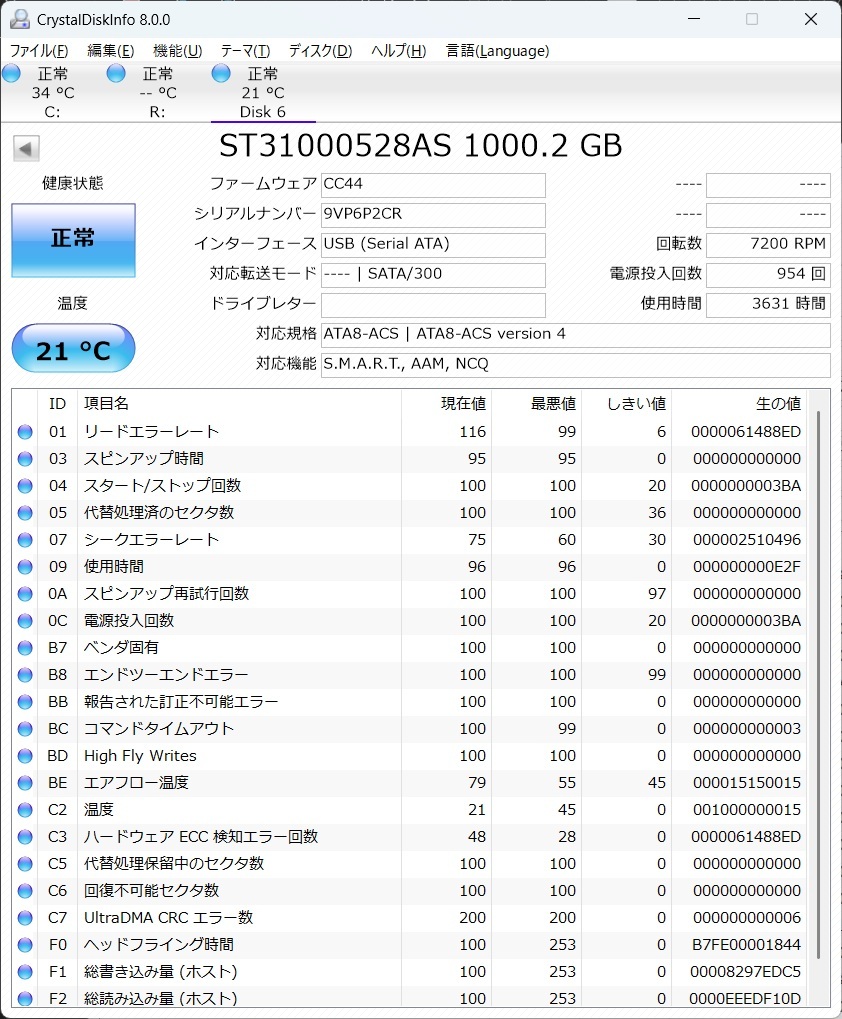Click the power on count field 954 回

(x=768, y=274)
